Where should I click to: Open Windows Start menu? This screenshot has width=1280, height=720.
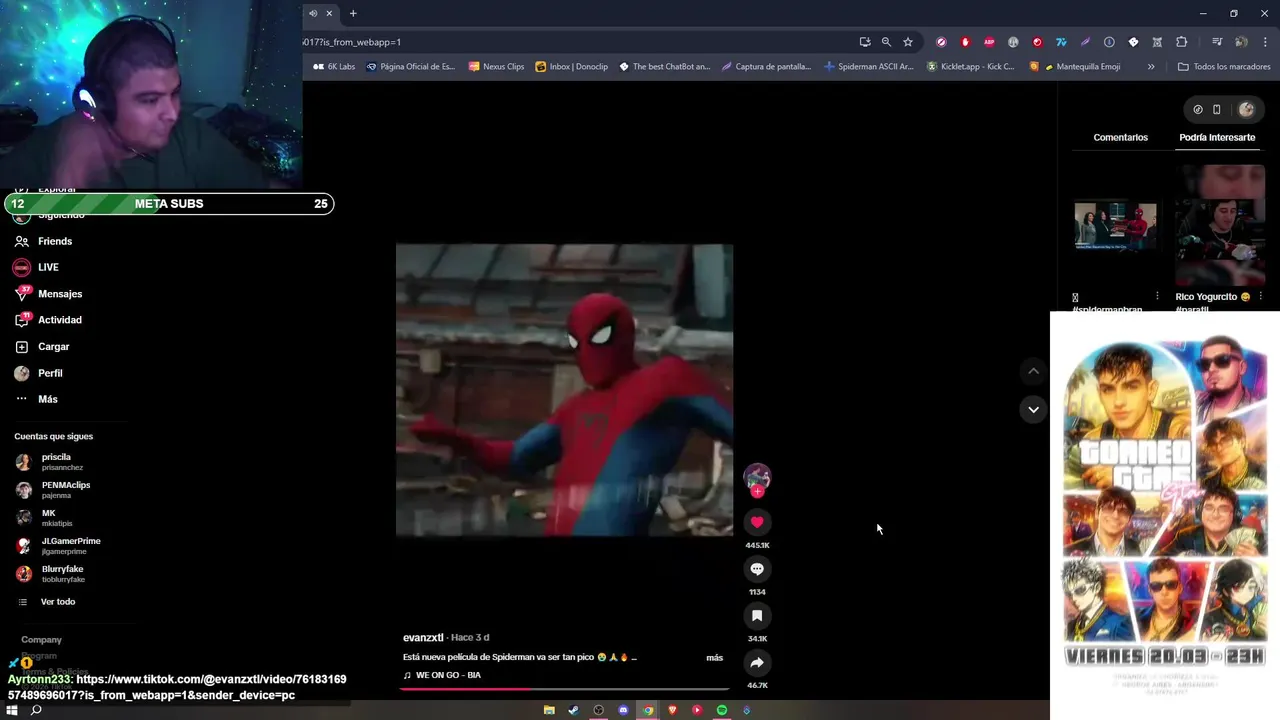pyautogui.click(x=13, y=710)
